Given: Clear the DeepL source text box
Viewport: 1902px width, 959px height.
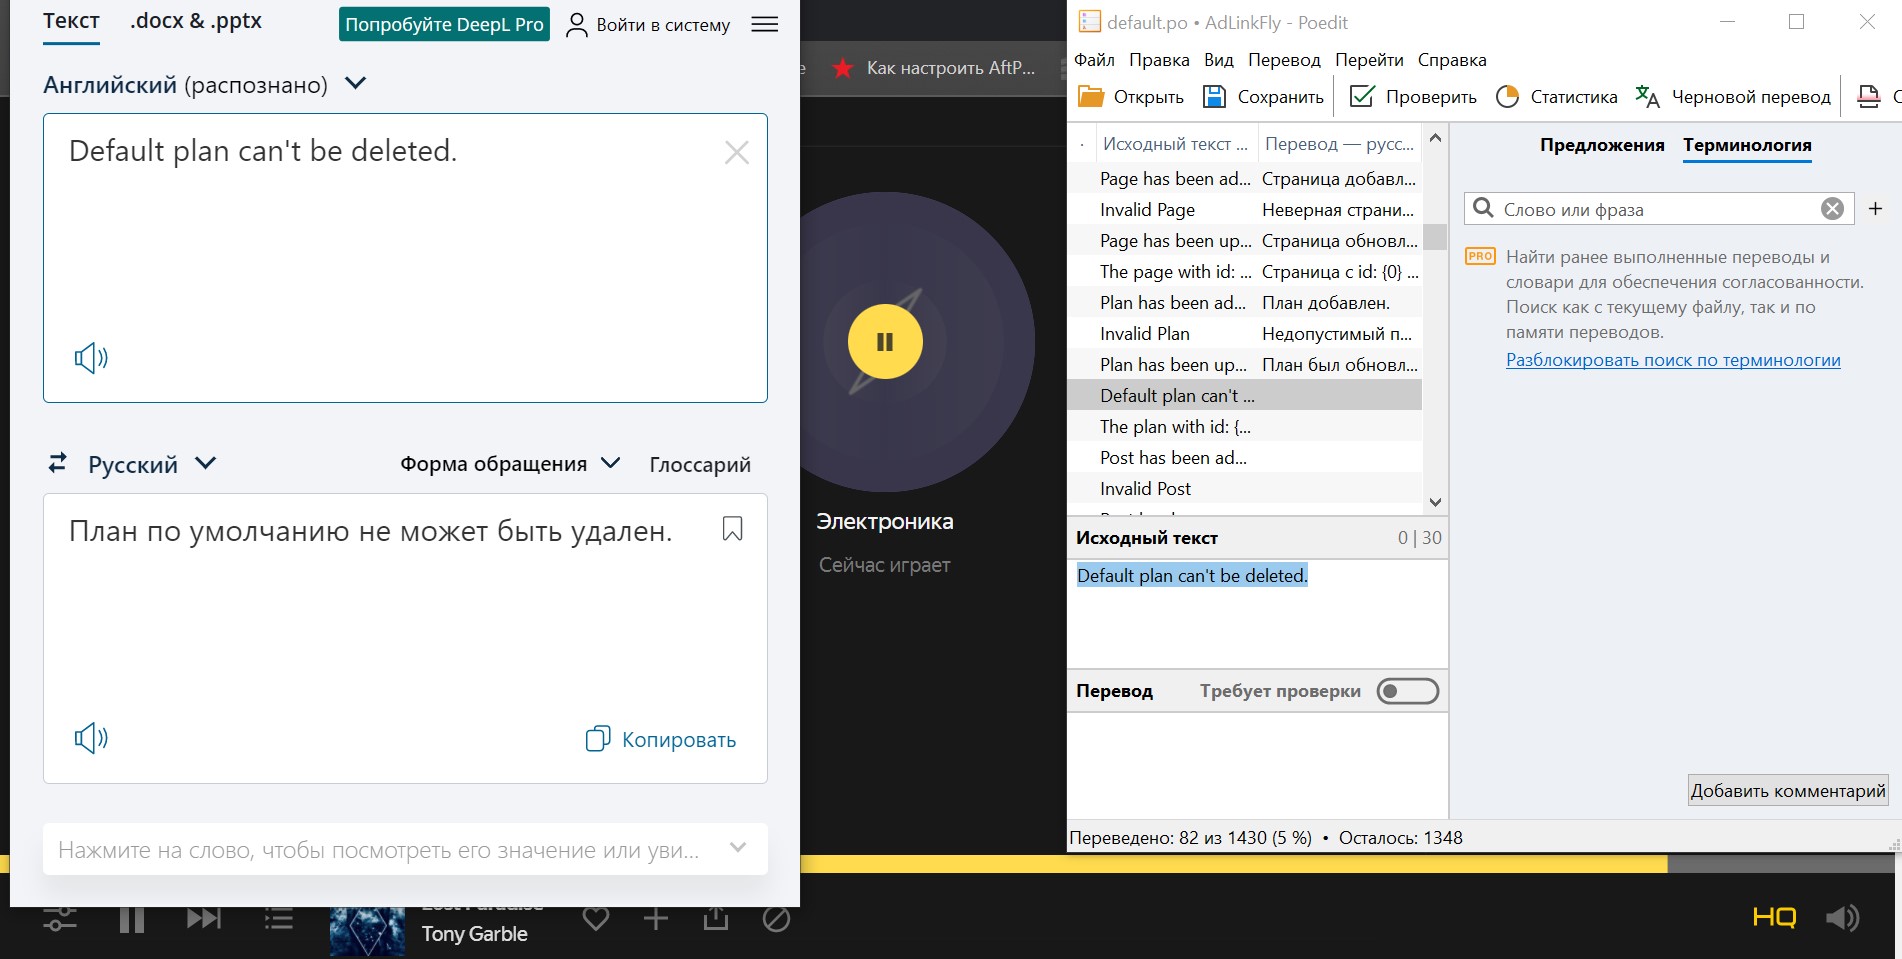Looking at the screenshot, I should click(x=736, y=153).
